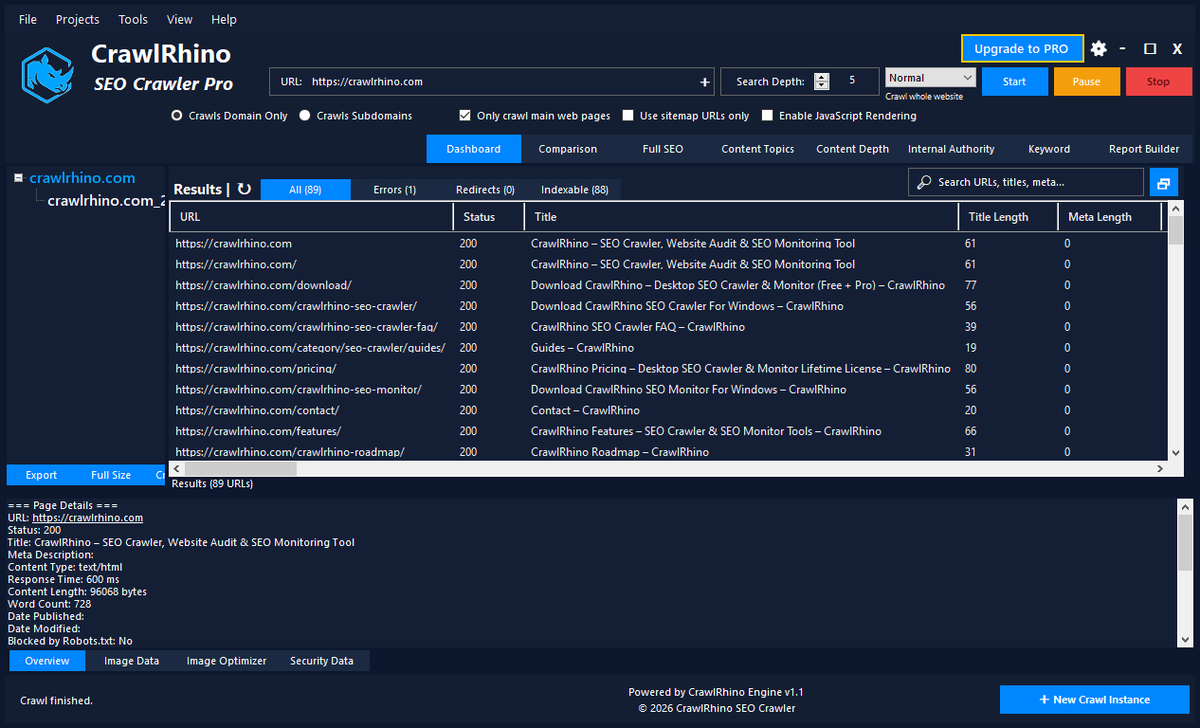This screenshot has height=728, width=1200.
Task: Open the Help menu
Action: [x=224, y=19]
